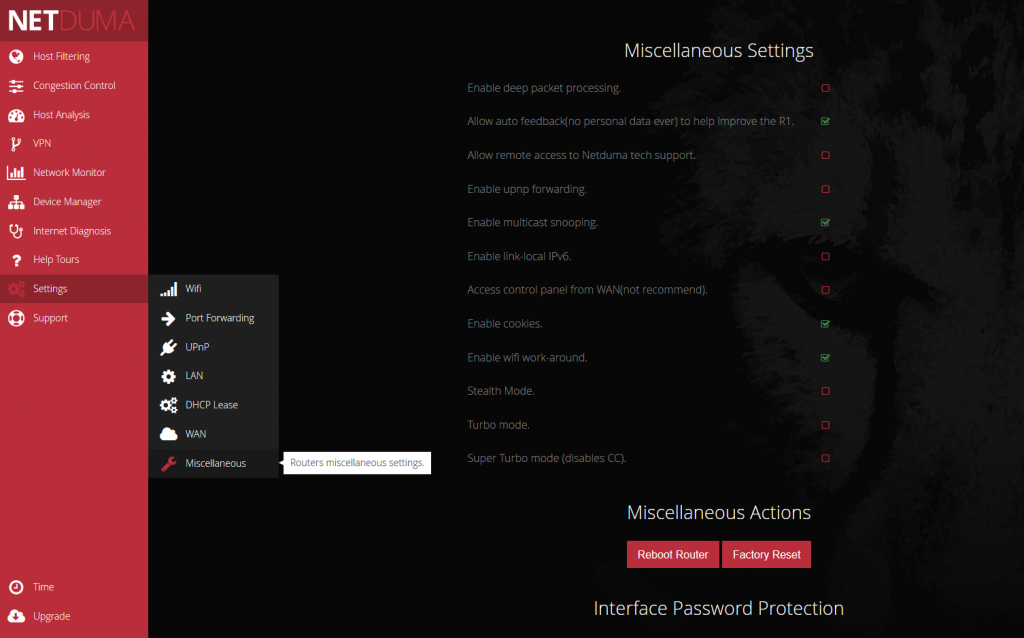
Task: Click the Factory Reset button
Action: coord(766,555)
